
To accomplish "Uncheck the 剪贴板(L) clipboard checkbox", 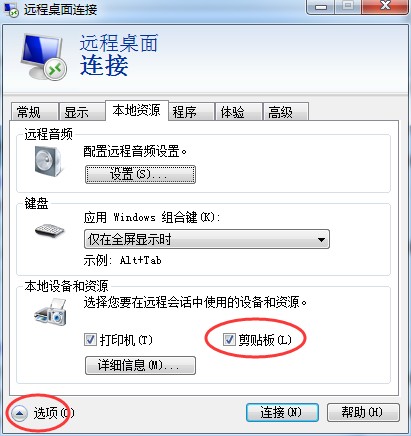I will [x=229, y=340].
